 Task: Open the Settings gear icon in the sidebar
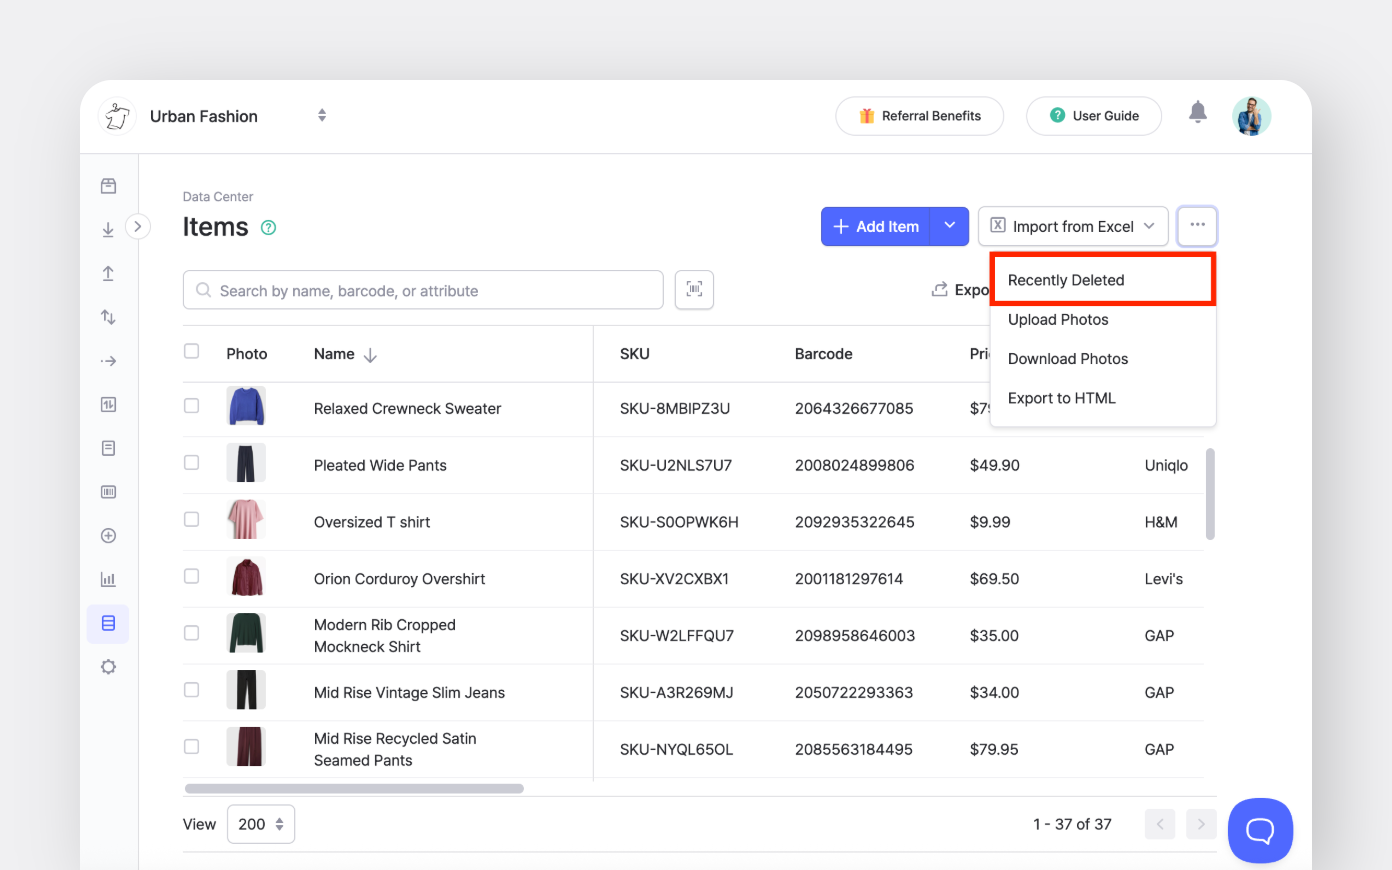pyautogui.click(x=108, y=666)
